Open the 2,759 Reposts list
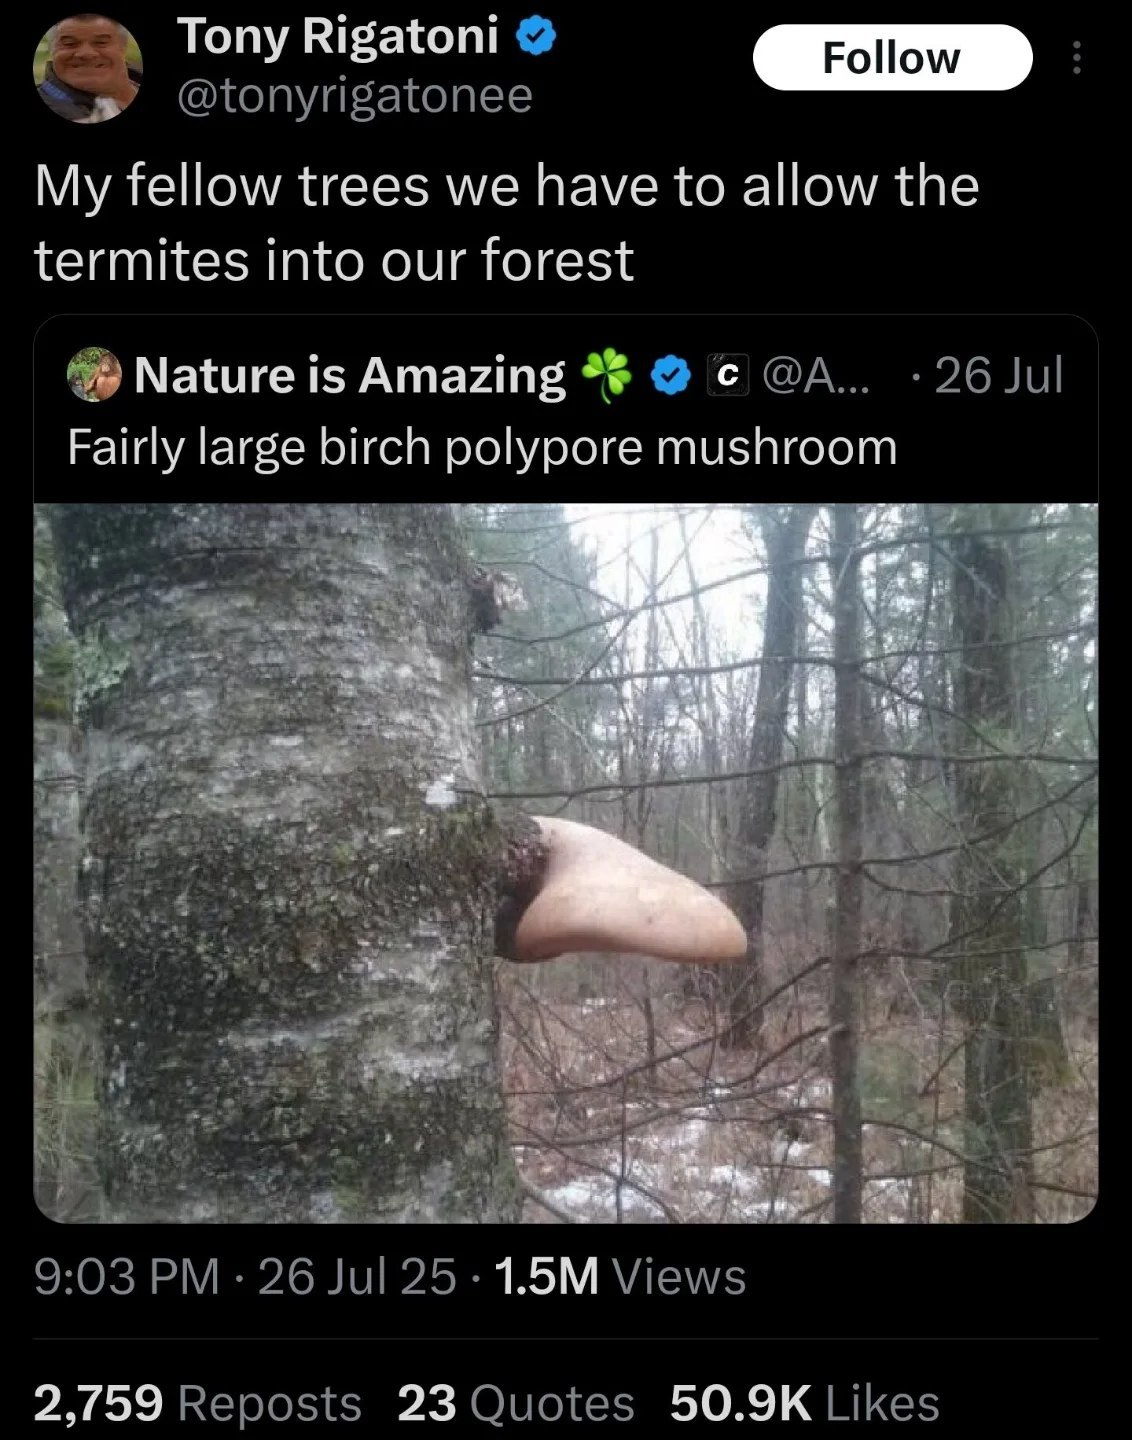 tap(197, 1403)
